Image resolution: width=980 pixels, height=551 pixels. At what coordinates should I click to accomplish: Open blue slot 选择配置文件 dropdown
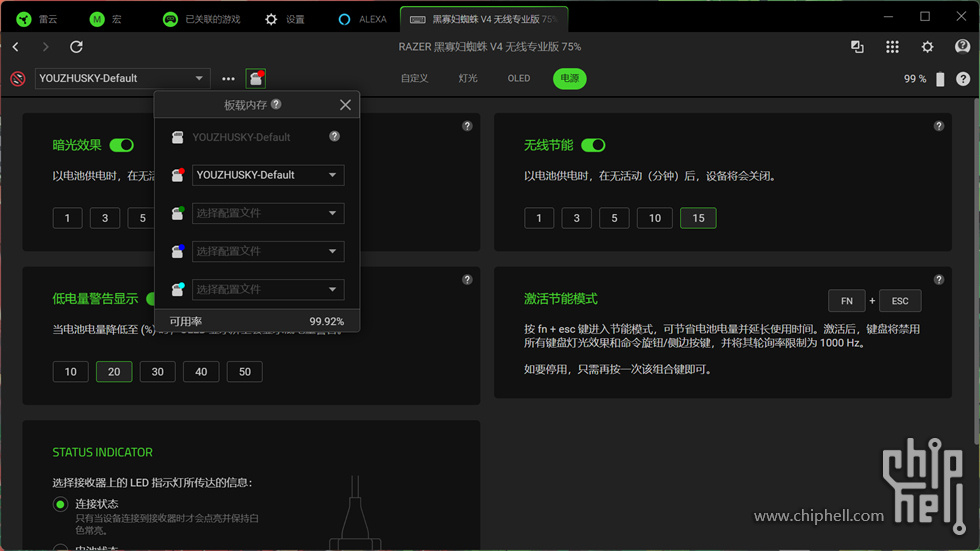(x=268, y=251)
